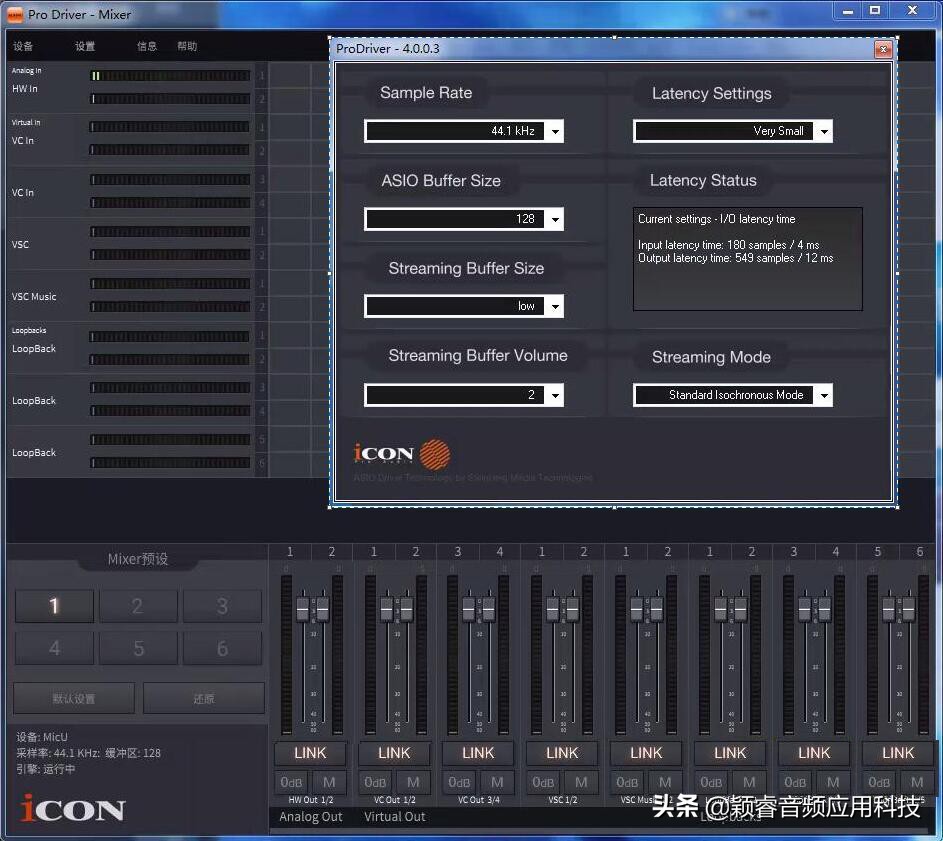Click the 默认设置 button
This screenshot has height=841, width=943.
point(74,698)
